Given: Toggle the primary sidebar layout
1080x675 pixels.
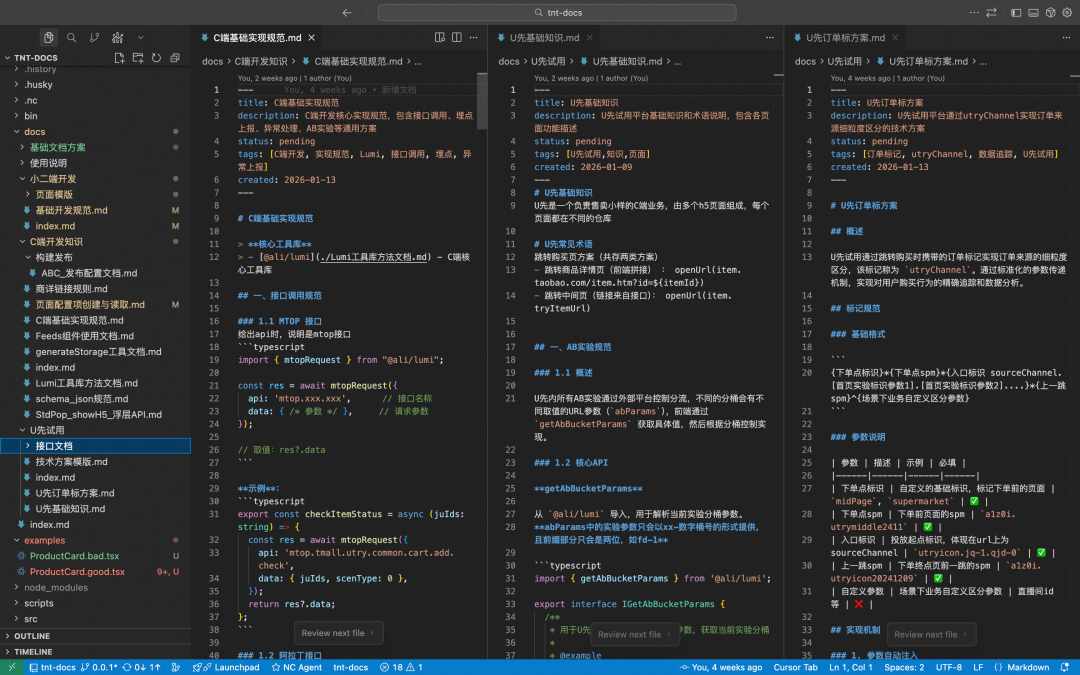Looking at the screenshot, I should (x=1016, y=12).
